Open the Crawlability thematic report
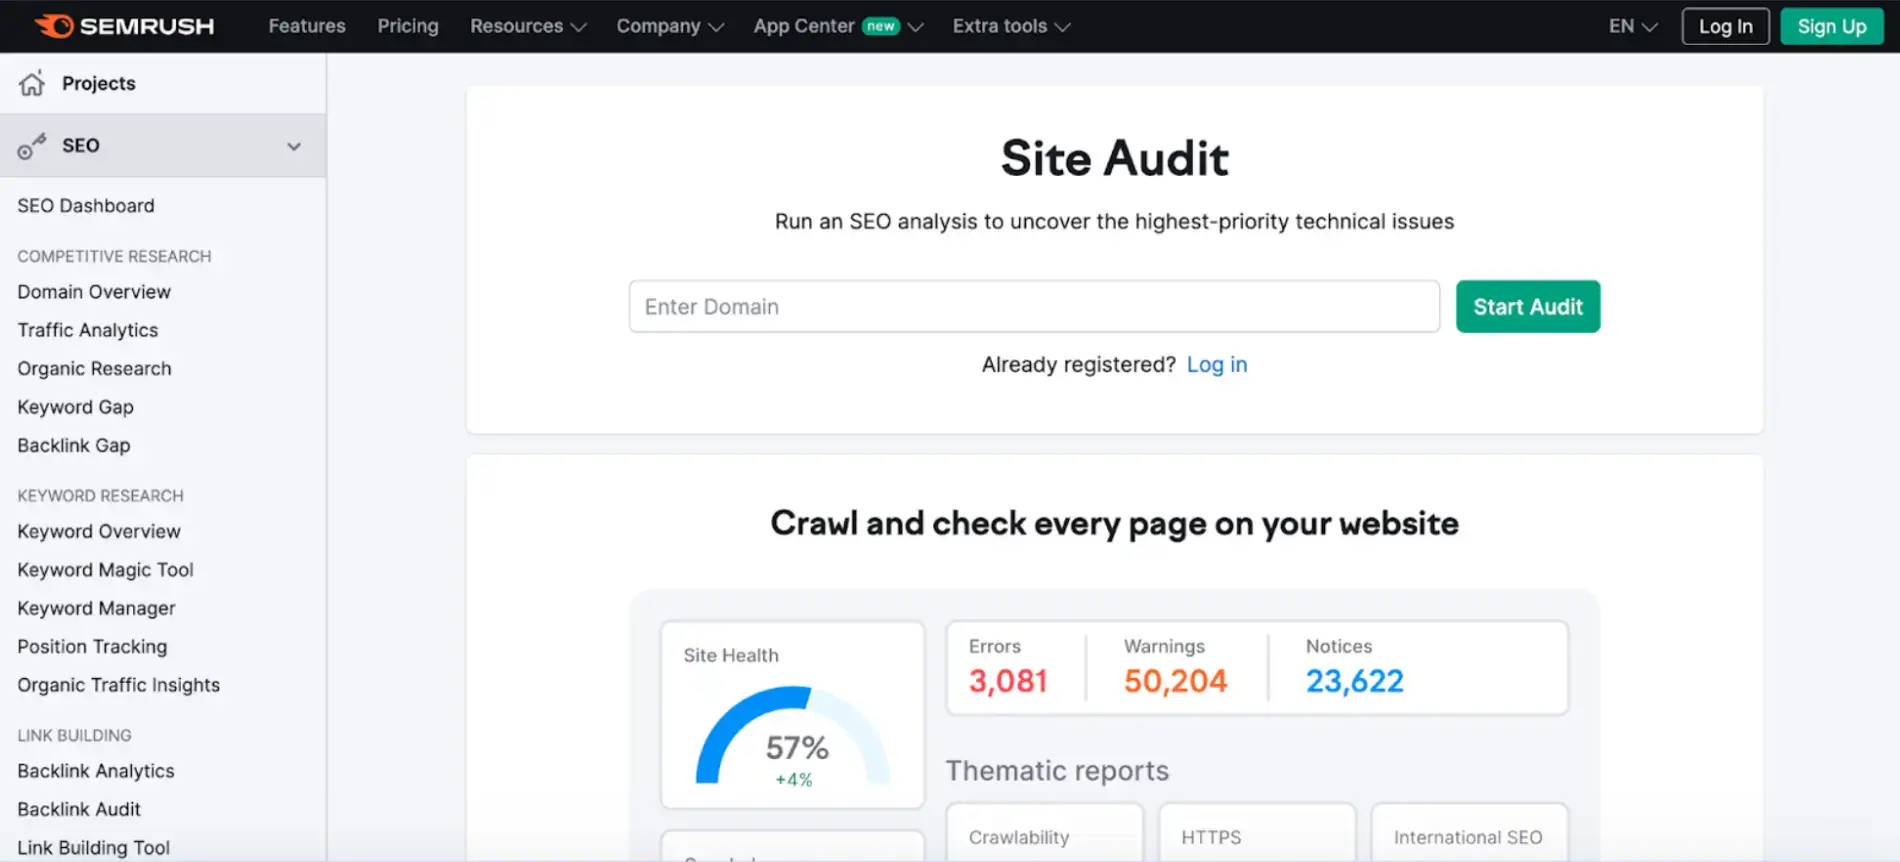The width and height of the screenshot is (1900, 862). click(1044, 832)
